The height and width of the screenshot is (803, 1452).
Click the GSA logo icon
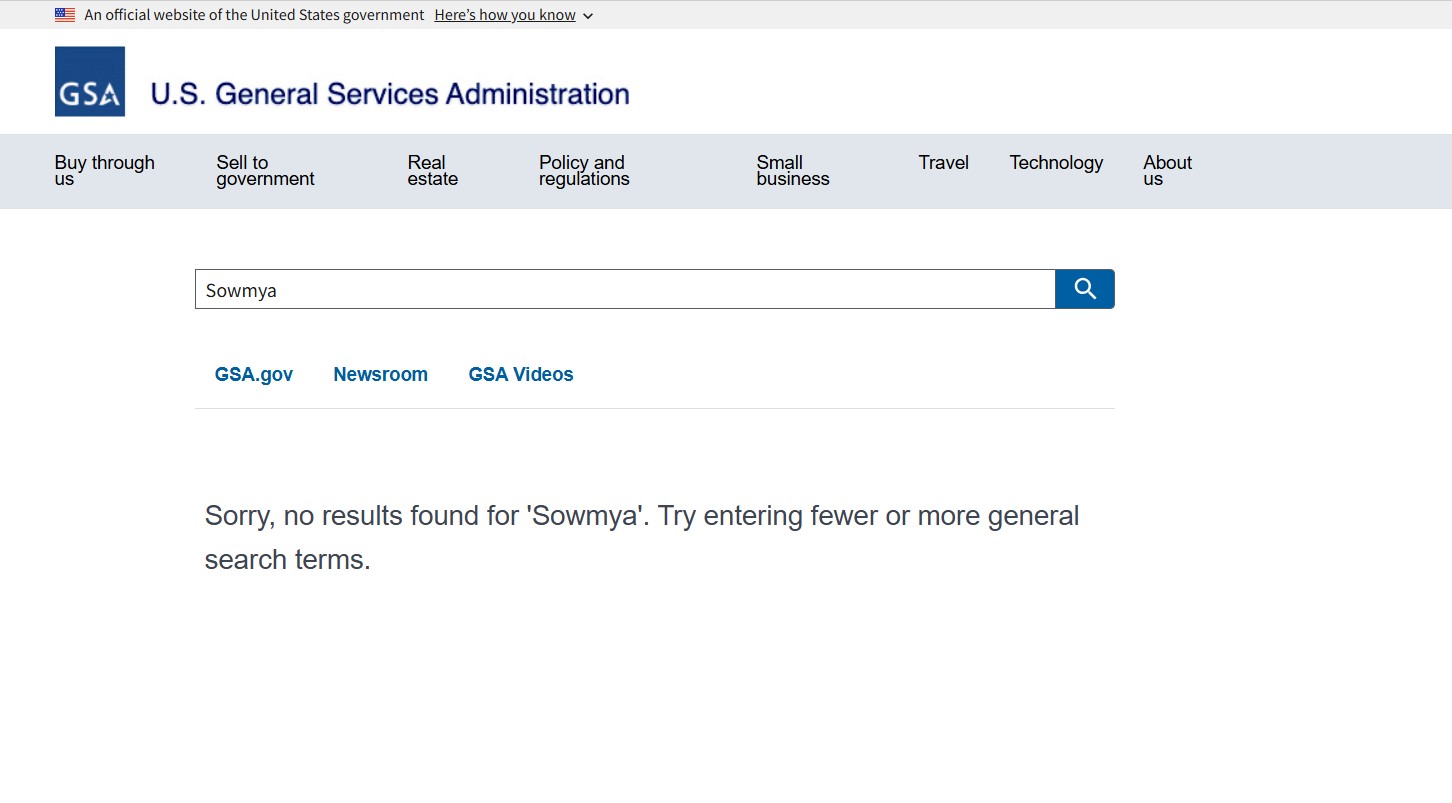click(90, 81)
